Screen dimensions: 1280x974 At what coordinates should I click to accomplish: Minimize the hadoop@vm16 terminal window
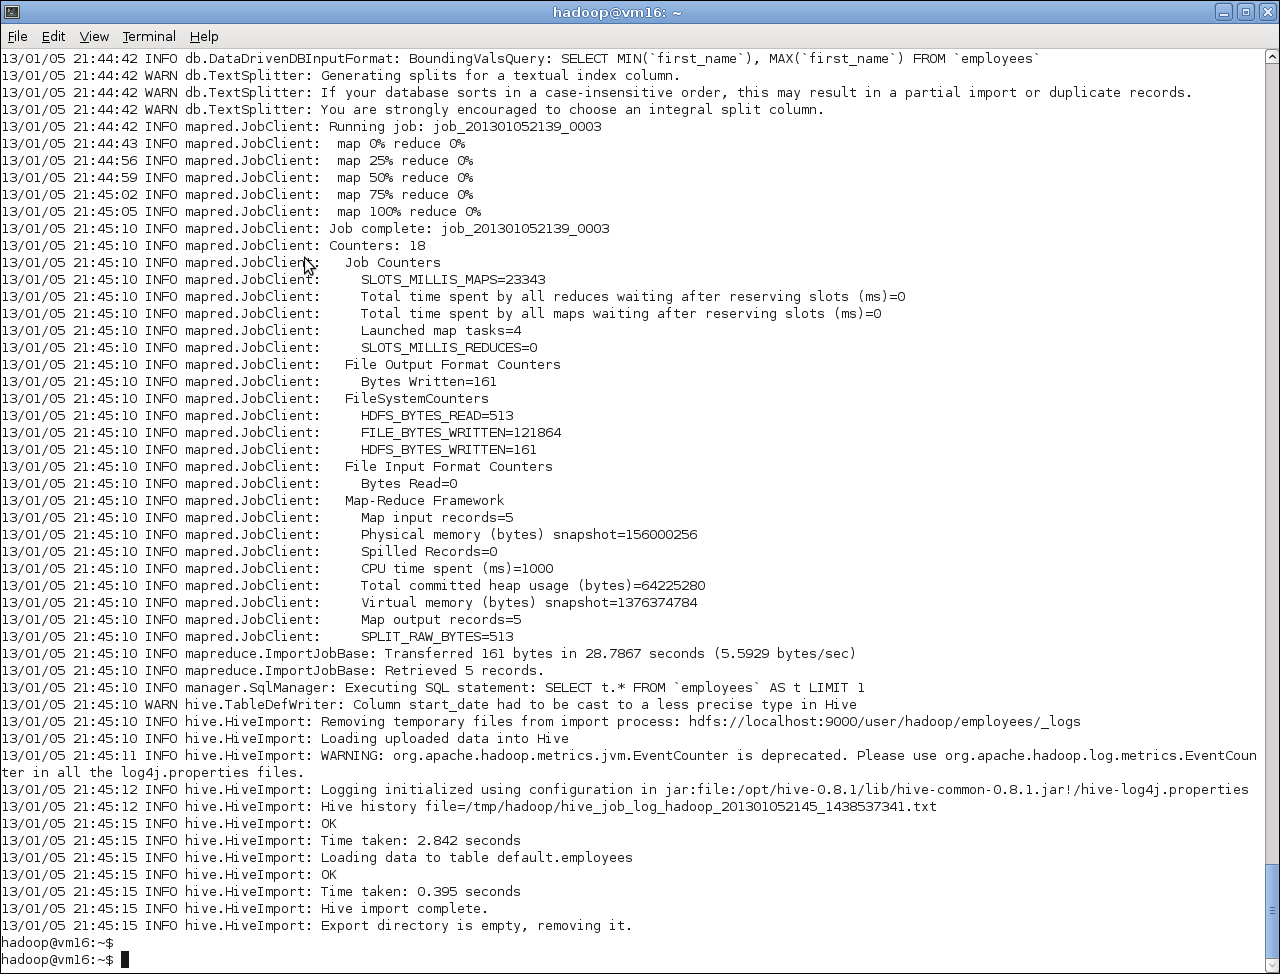click(x=1224, y=12)
